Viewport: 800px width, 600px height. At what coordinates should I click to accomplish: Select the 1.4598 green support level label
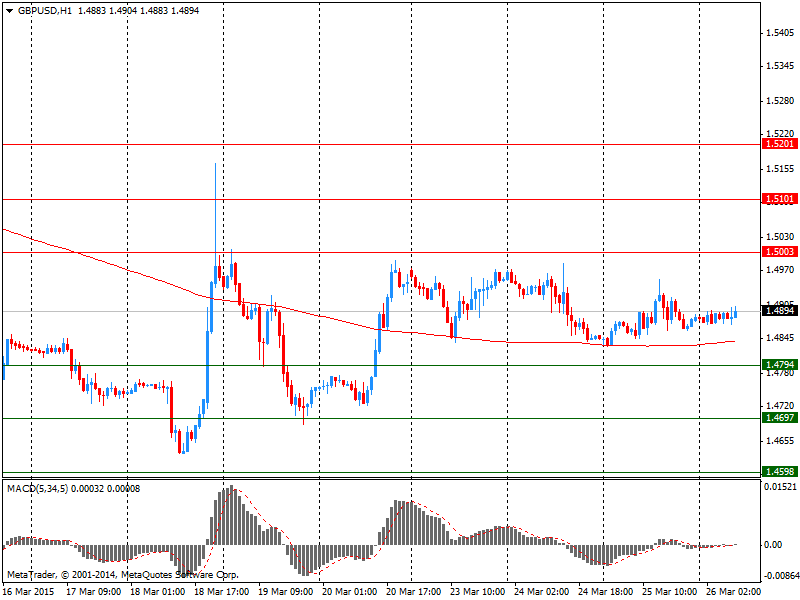click(779, 472)
